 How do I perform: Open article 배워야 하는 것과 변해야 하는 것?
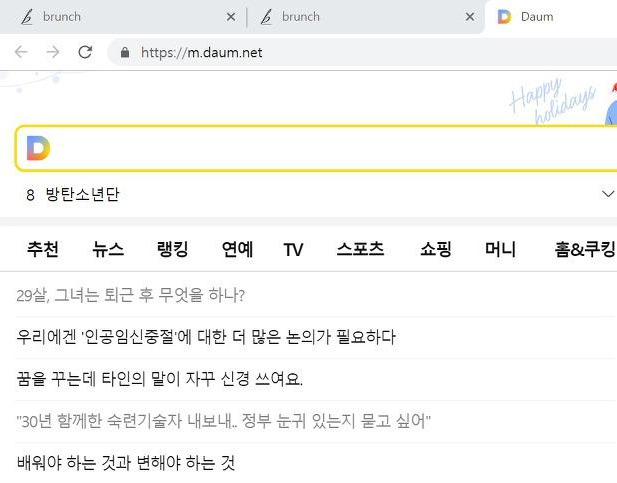pyautogui.click(x=126, y=463)
